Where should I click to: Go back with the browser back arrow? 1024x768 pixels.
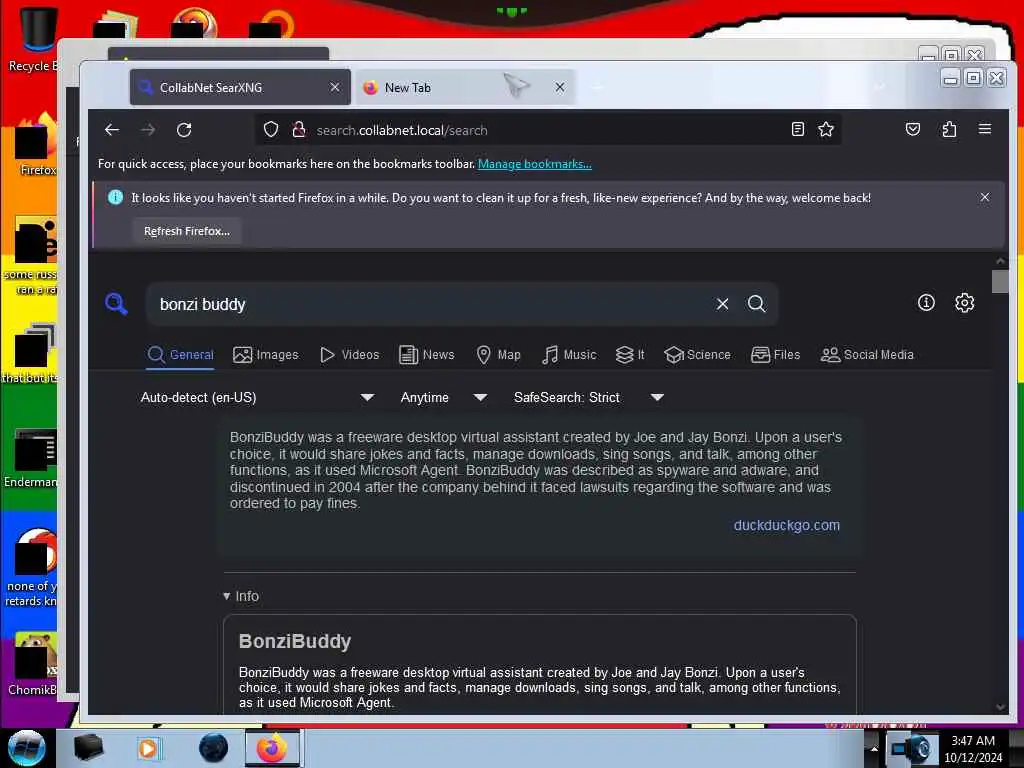112,130
